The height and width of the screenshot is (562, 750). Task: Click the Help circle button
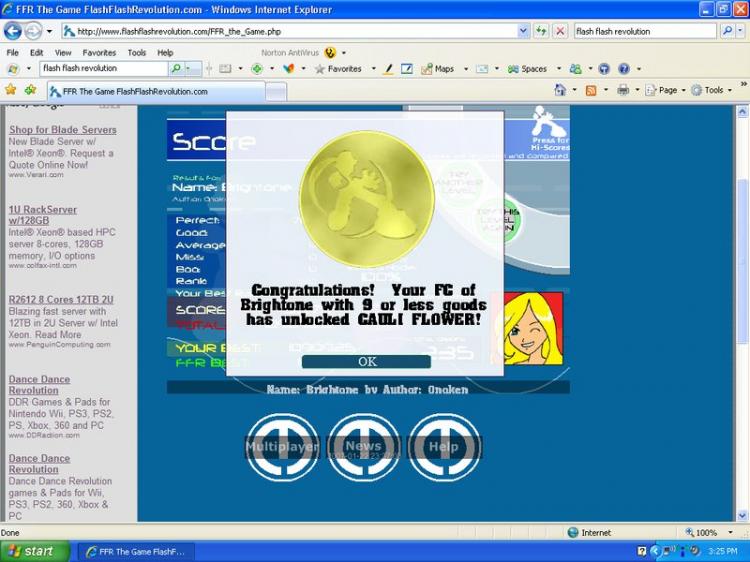tap(444, 446)
